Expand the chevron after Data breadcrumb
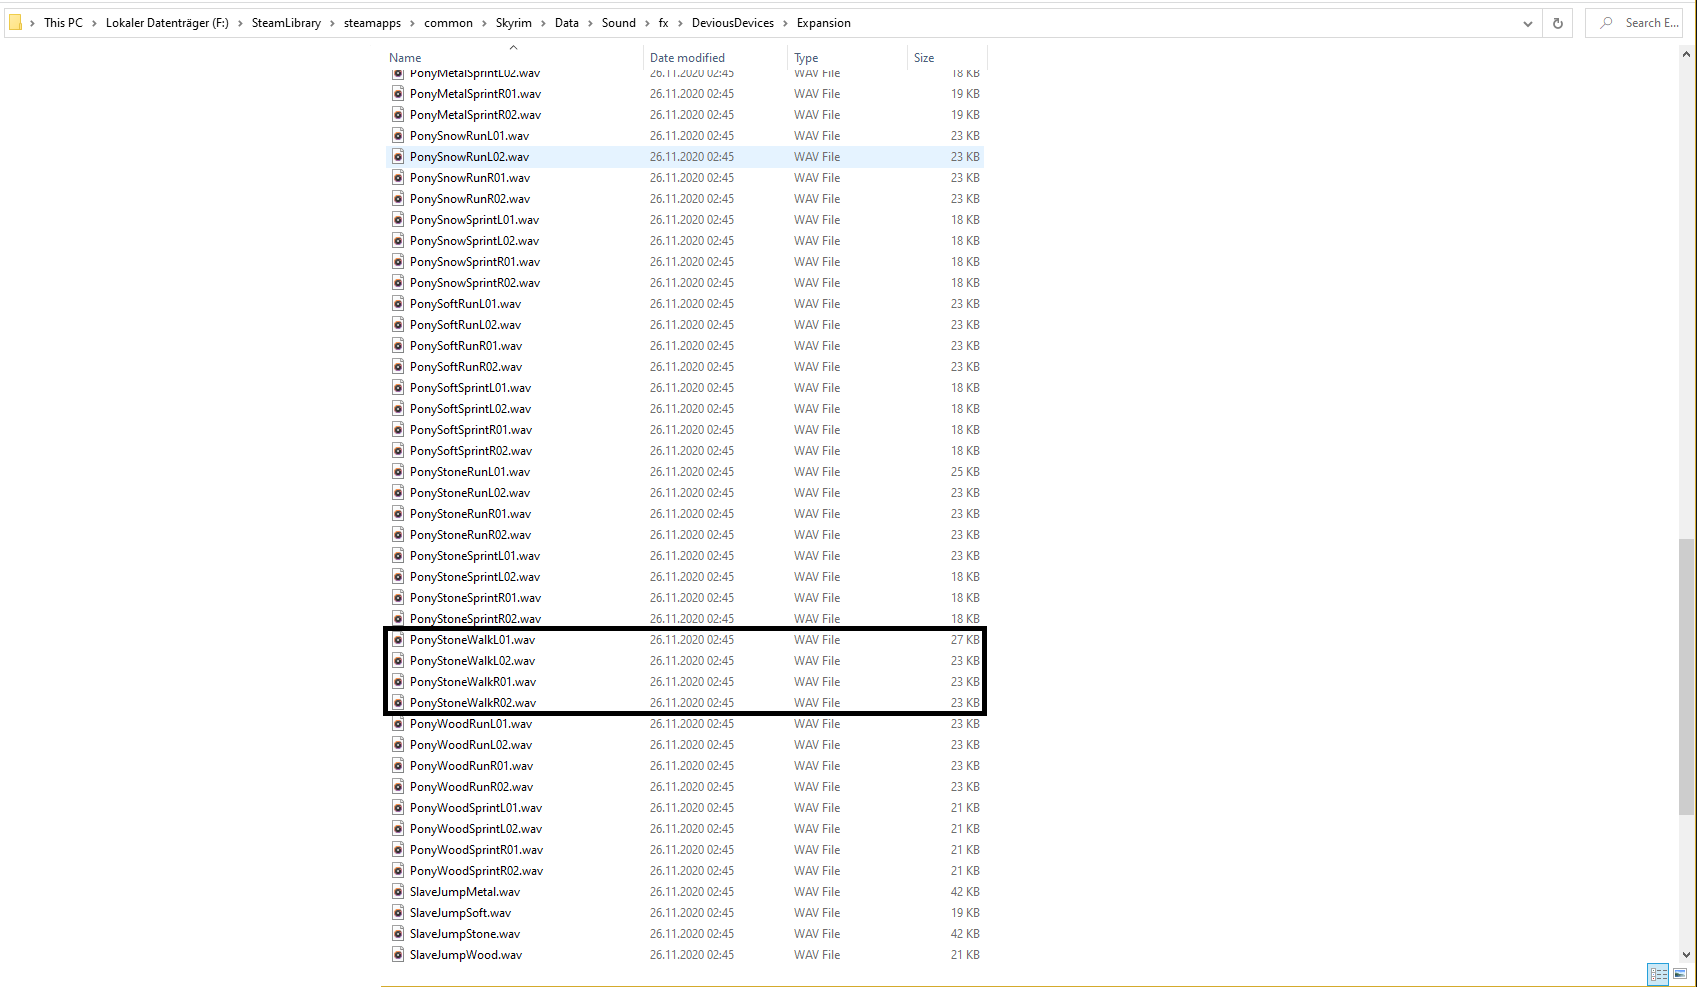Viewport: 1697px width, 987px height. (590, 23)
